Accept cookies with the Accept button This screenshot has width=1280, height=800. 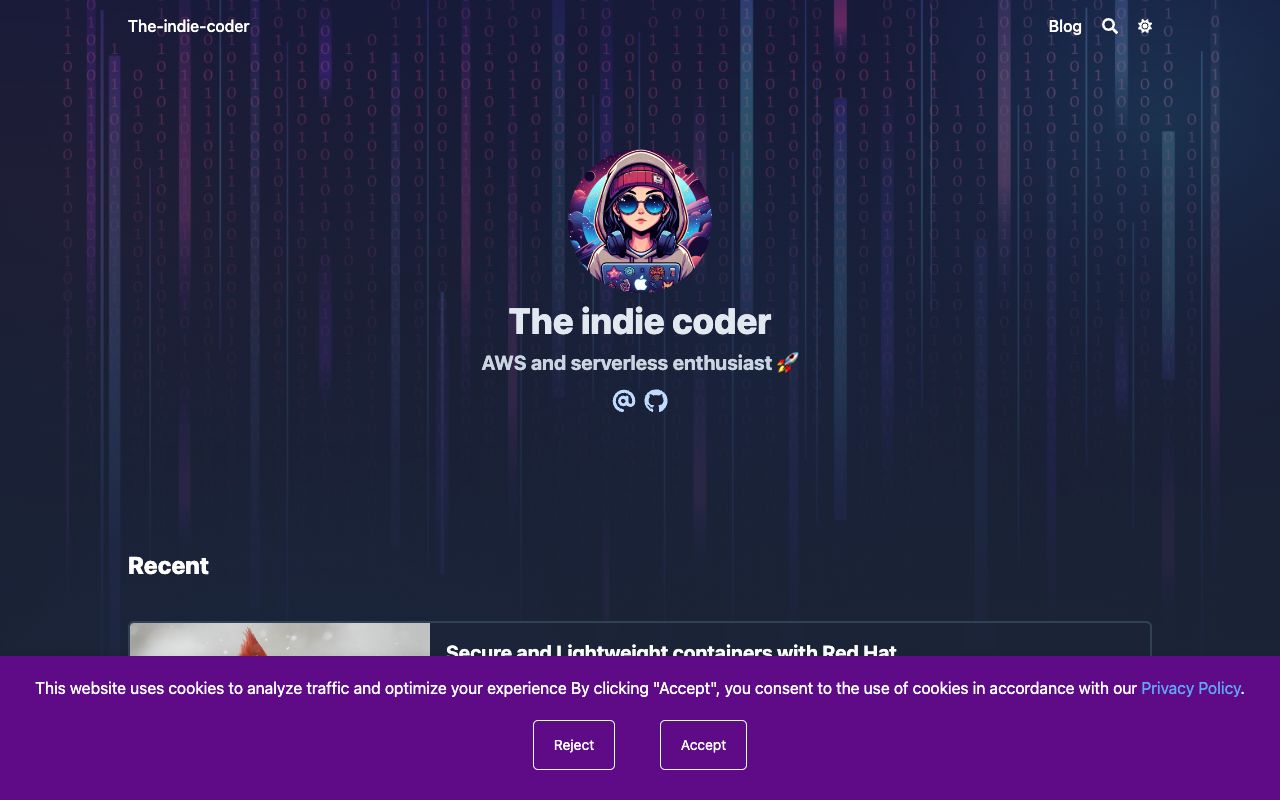(703, 745)
